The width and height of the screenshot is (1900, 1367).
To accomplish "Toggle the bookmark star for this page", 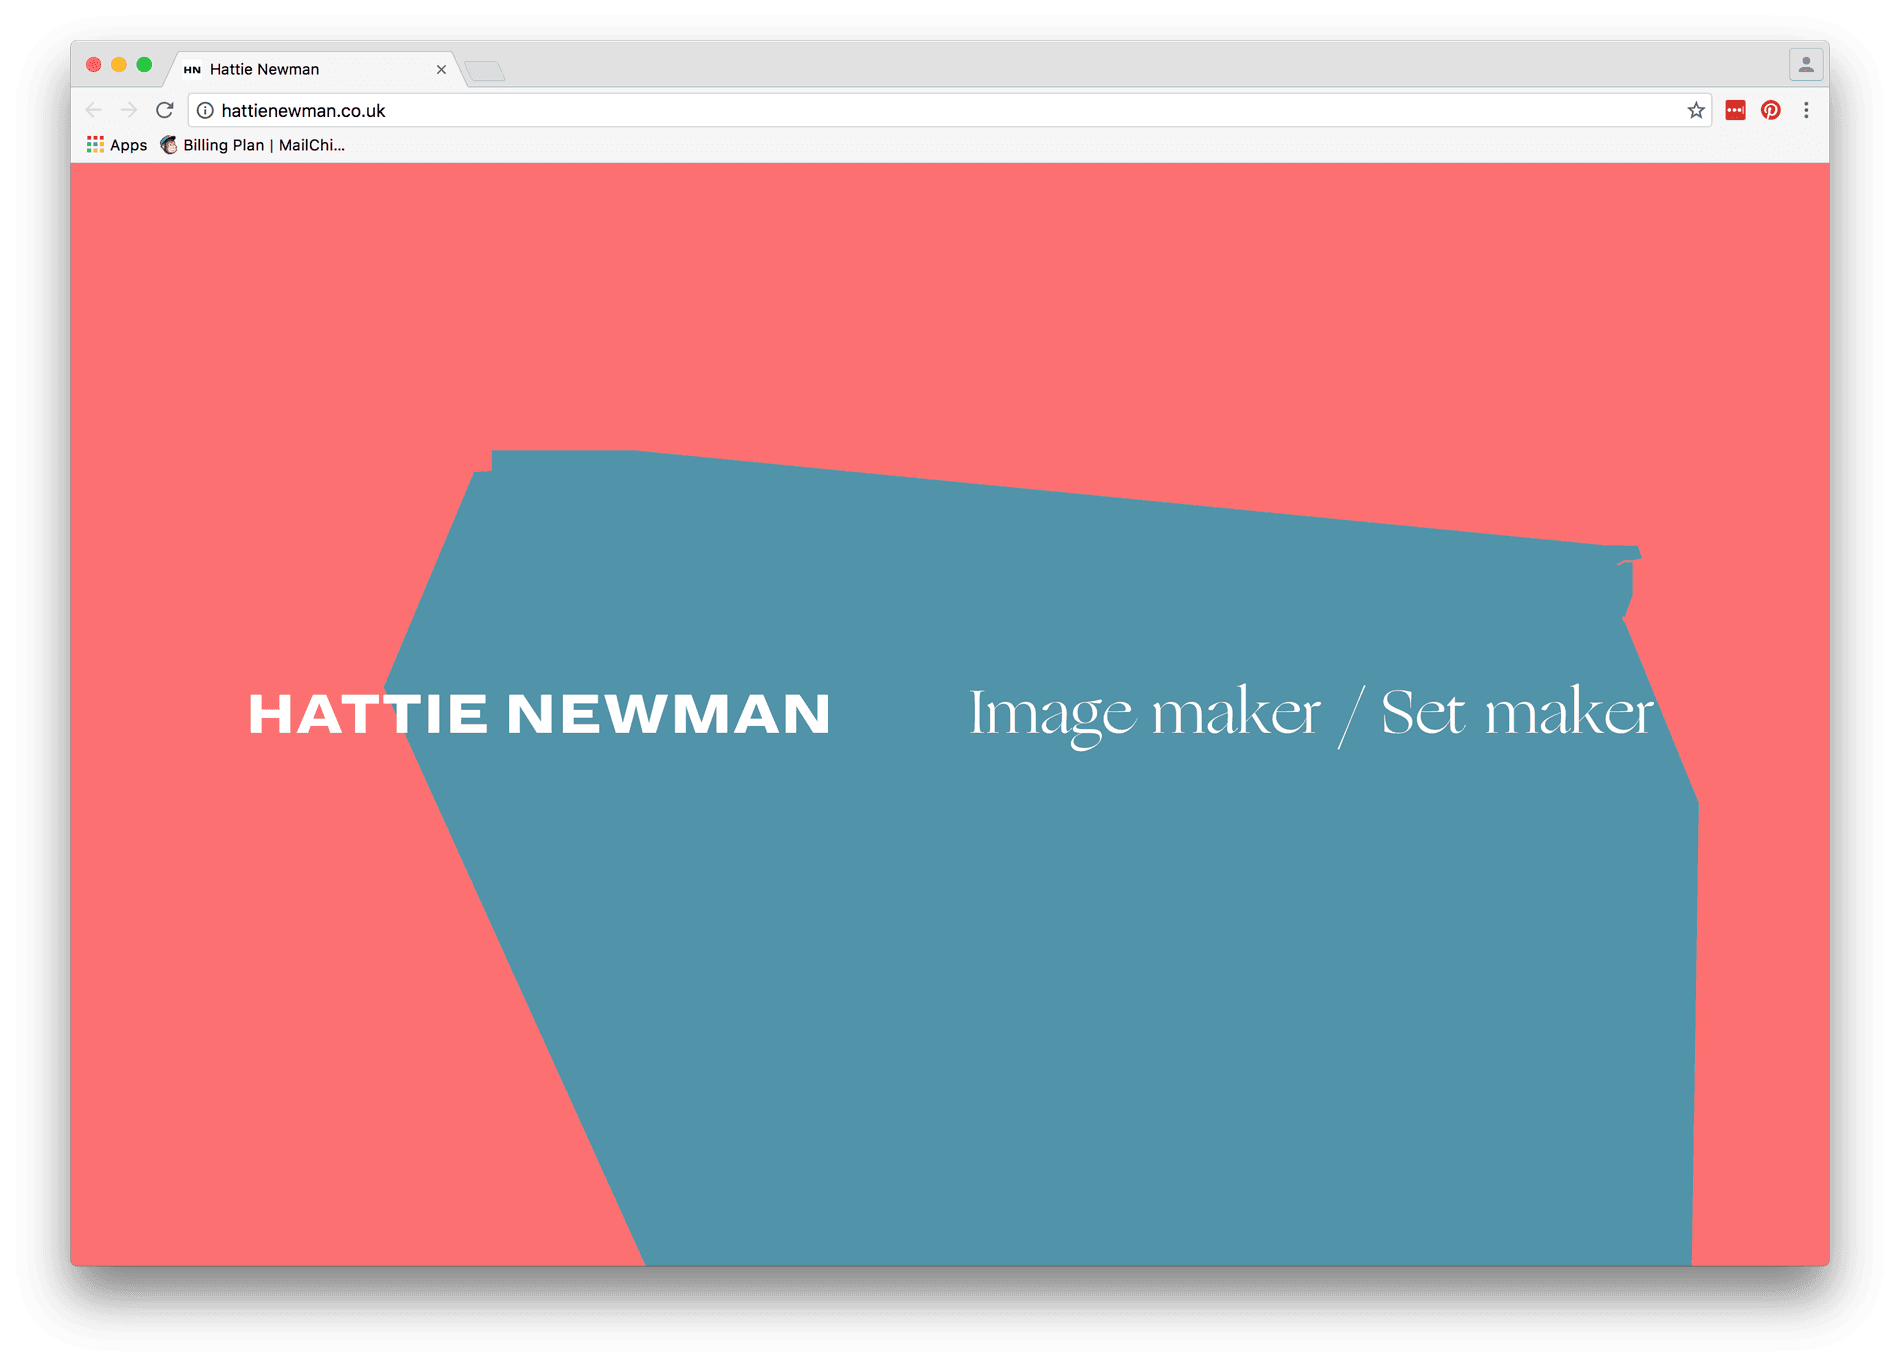I will pos(1696,110).
